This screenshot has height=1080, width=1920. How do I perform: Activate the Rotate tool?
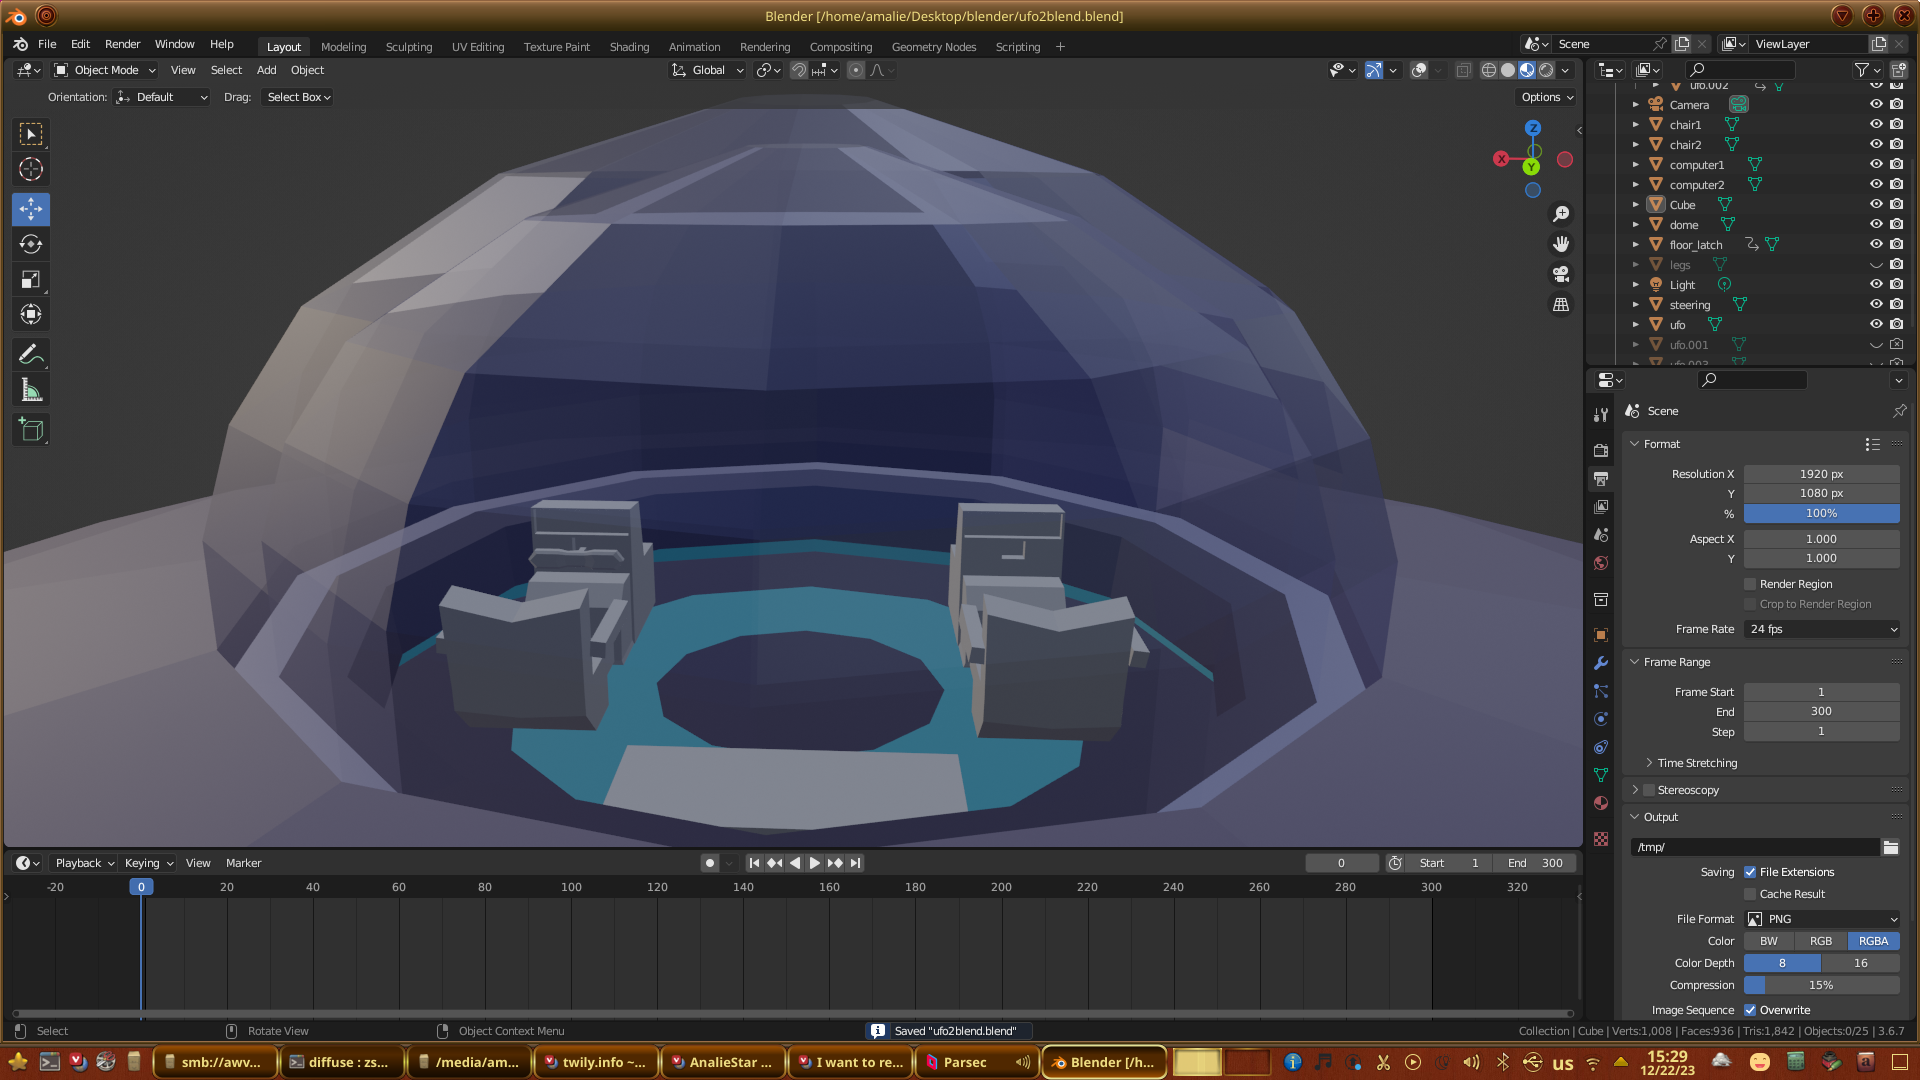click(31, 244)
